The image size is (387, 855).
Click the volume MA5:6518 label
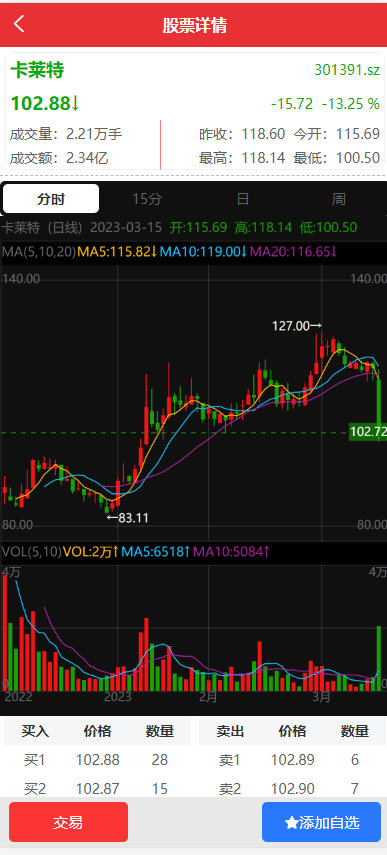[155, 552]
